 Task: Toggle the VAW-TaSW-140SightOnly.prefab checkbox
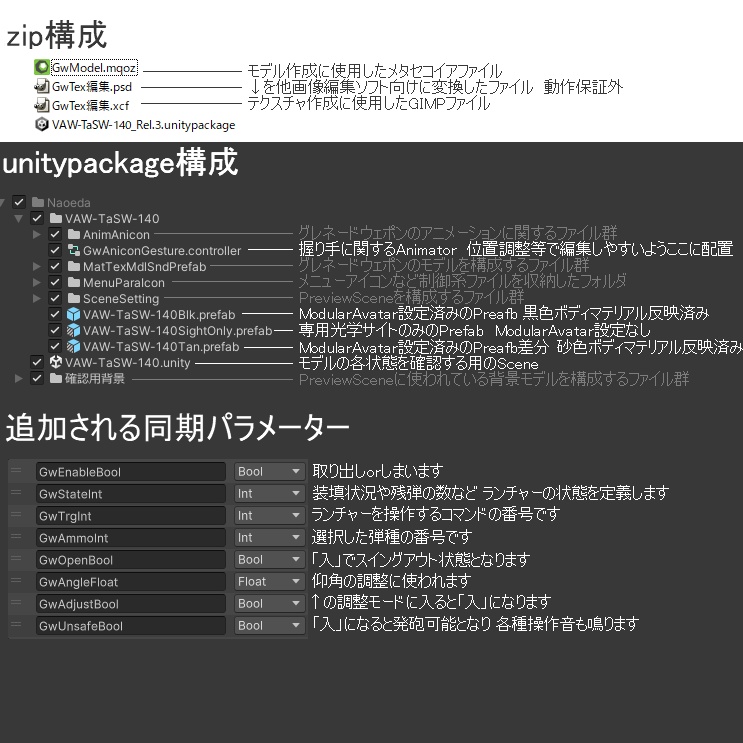pos(55,330)
